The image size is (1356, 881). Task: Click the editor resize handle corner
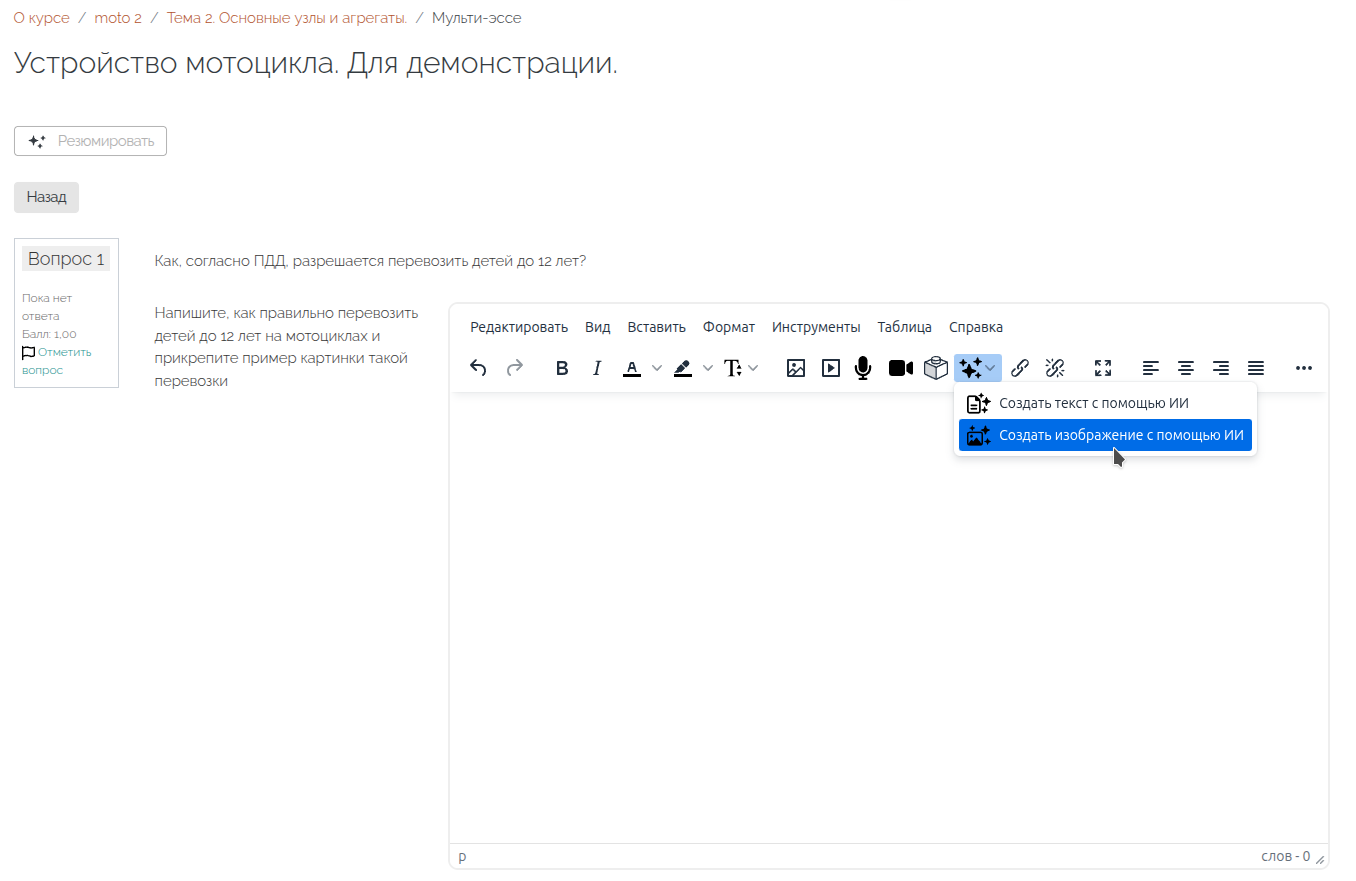[1320, 859]
